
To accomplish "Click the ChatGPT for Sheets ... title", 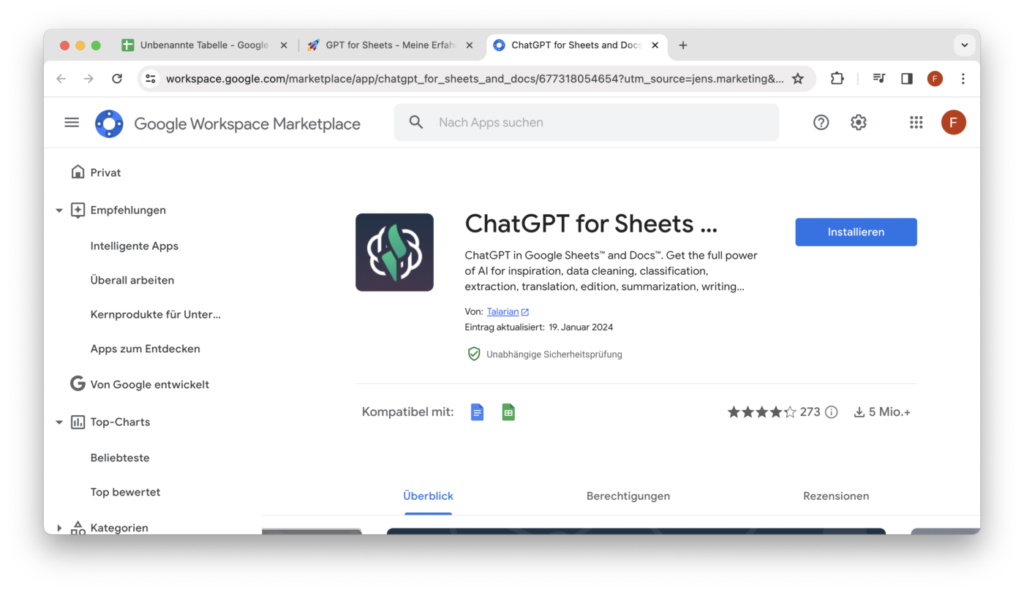I will pyautogui.click(x=590, y=224).
